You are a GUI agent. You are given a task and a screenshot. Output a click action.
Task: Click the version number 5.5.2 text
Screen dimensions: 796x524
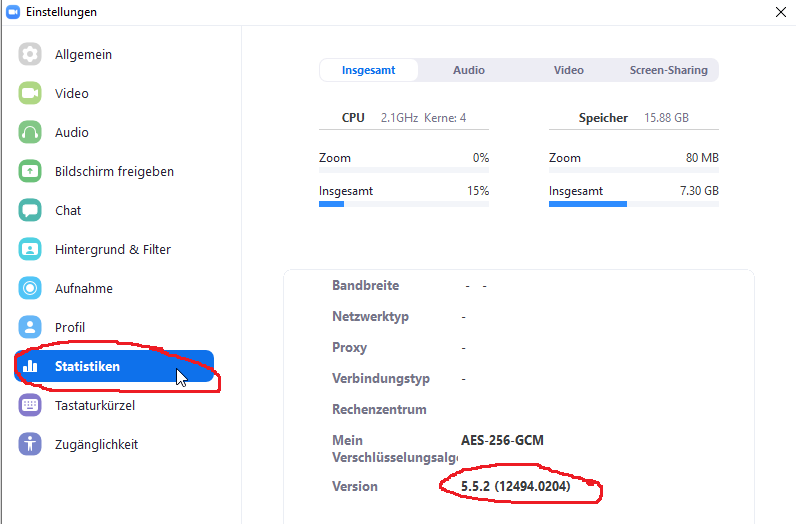point(515,487)
